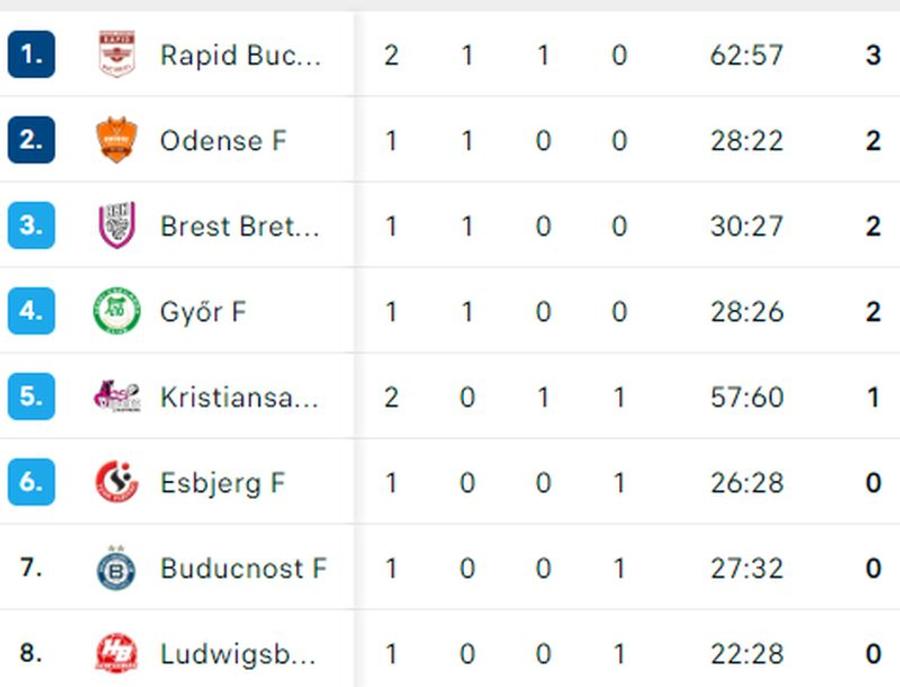Click the red Esbjerg F emblem
Image resolution: width=900 pixels, height=687 pixels.
[117, 482]
